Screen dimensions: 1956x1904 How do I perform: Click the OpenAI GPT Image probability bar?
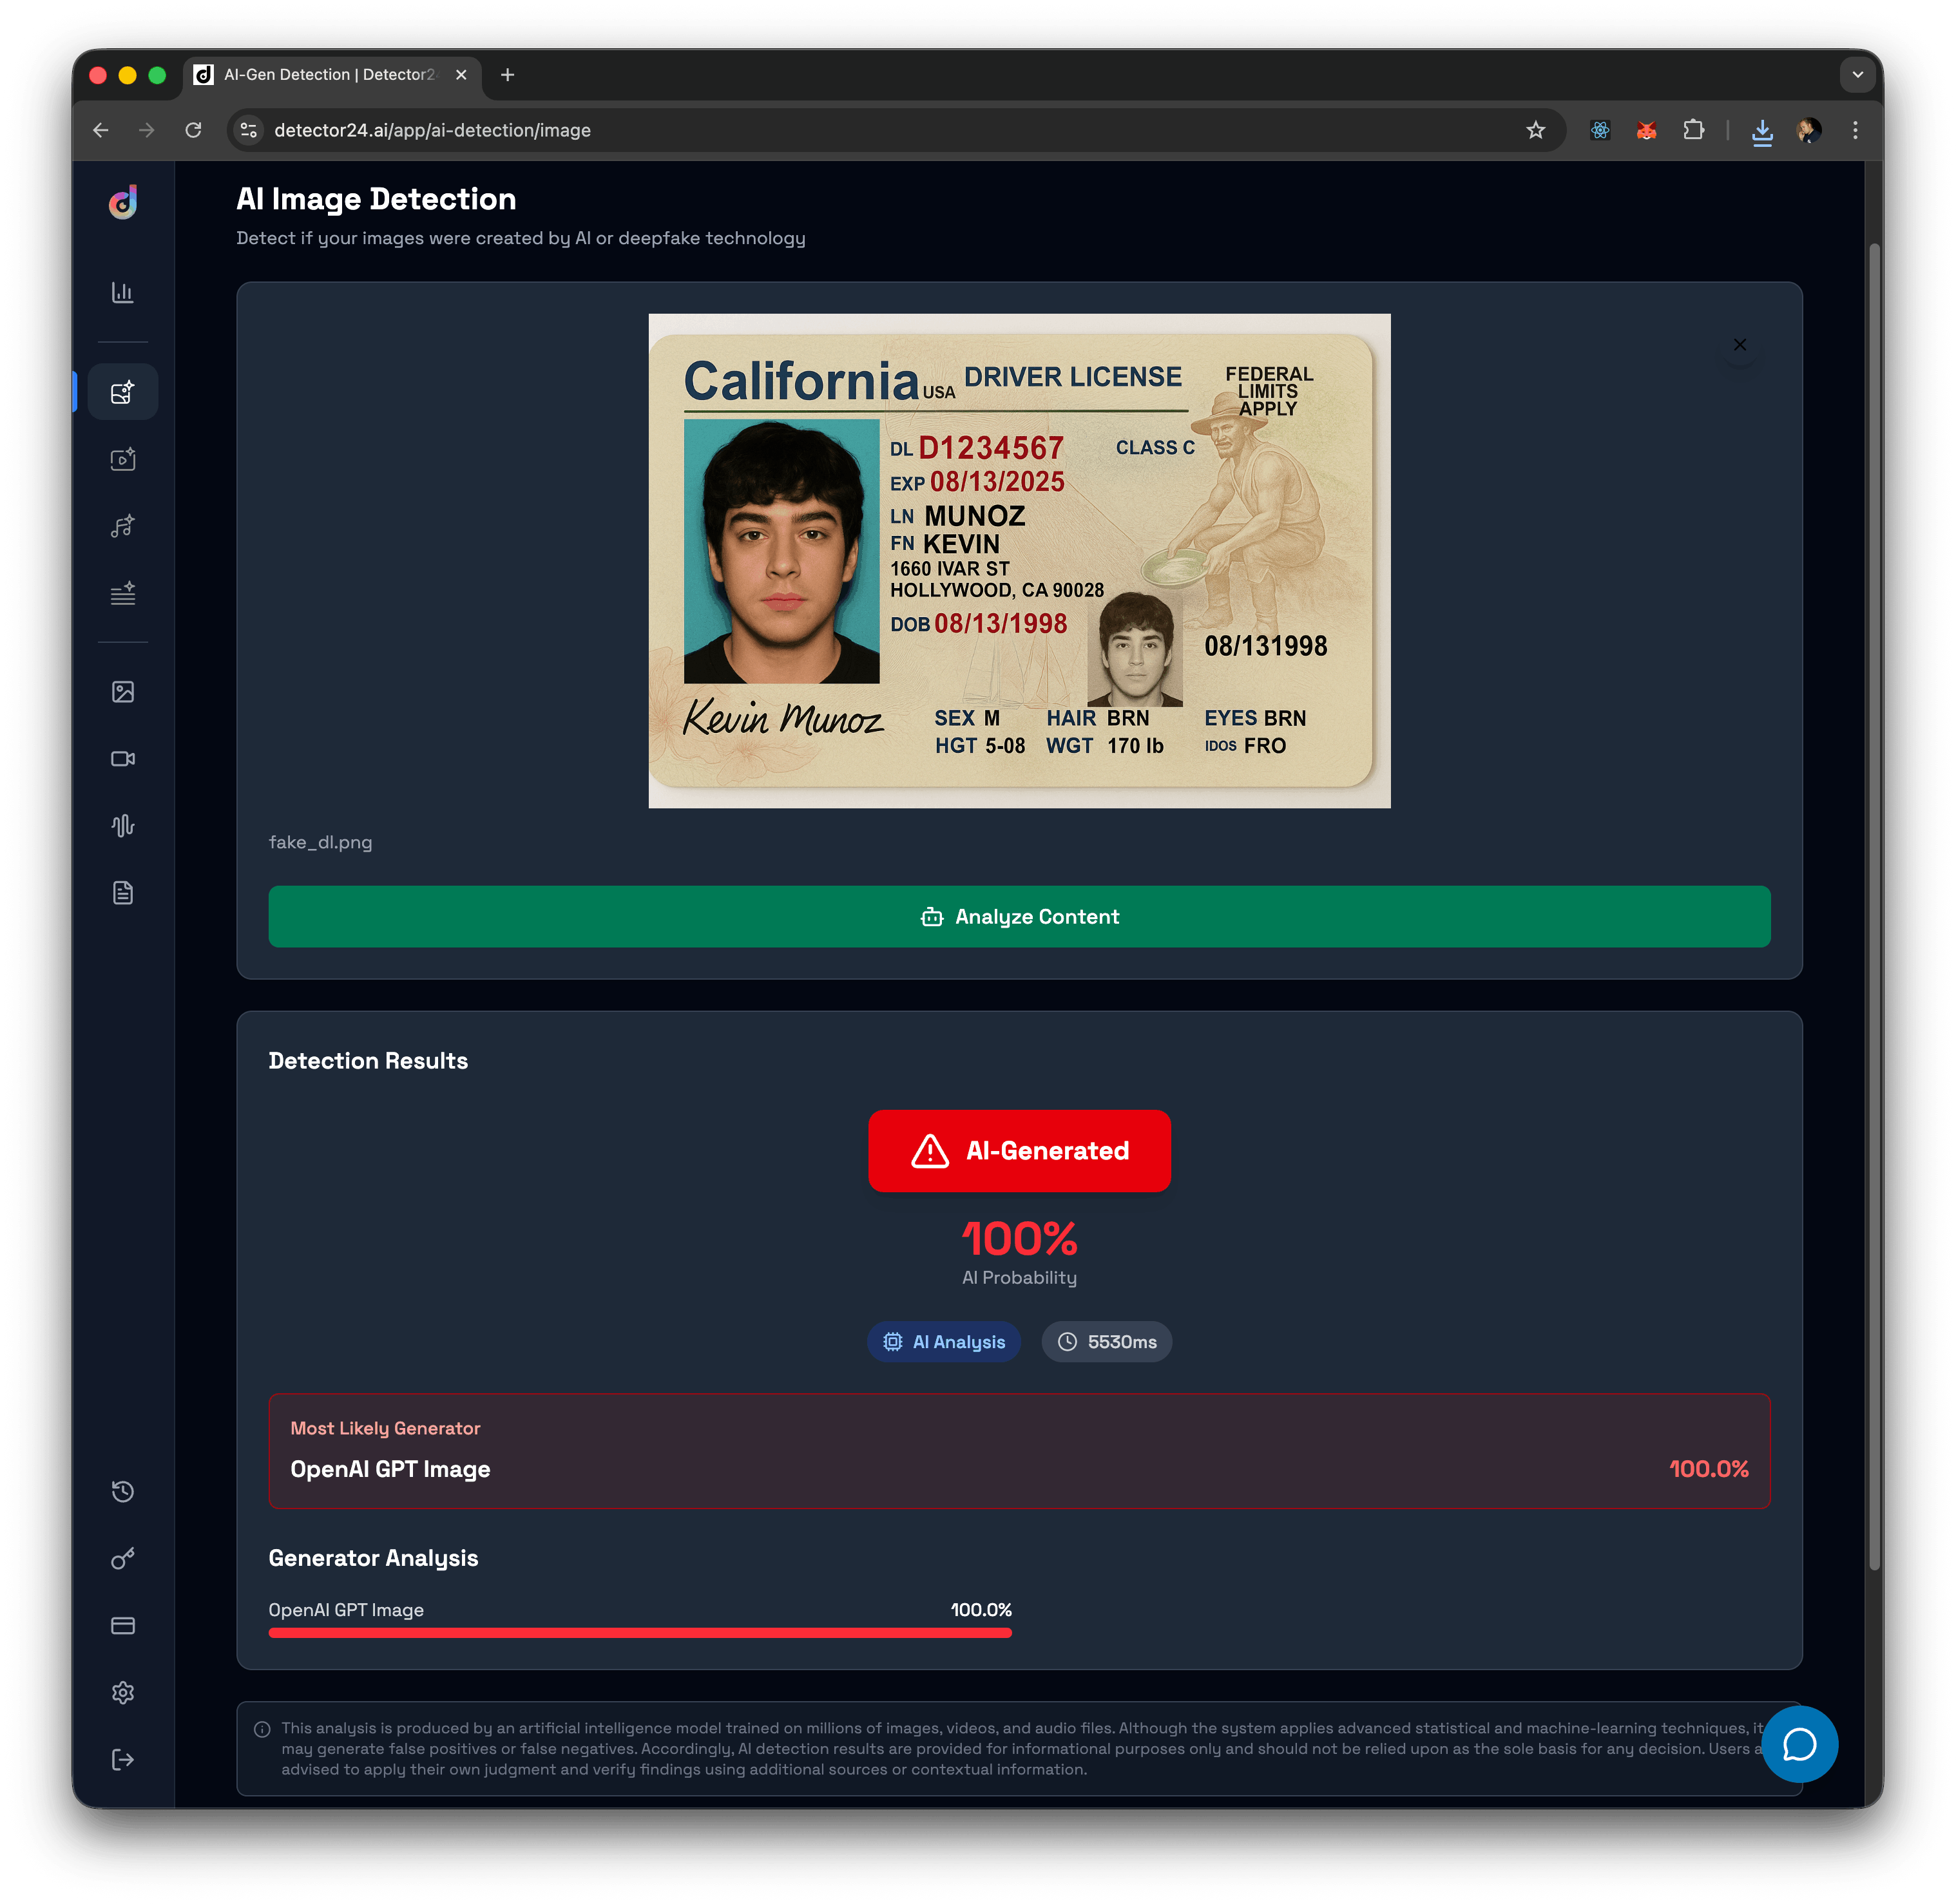(639, 1632)
